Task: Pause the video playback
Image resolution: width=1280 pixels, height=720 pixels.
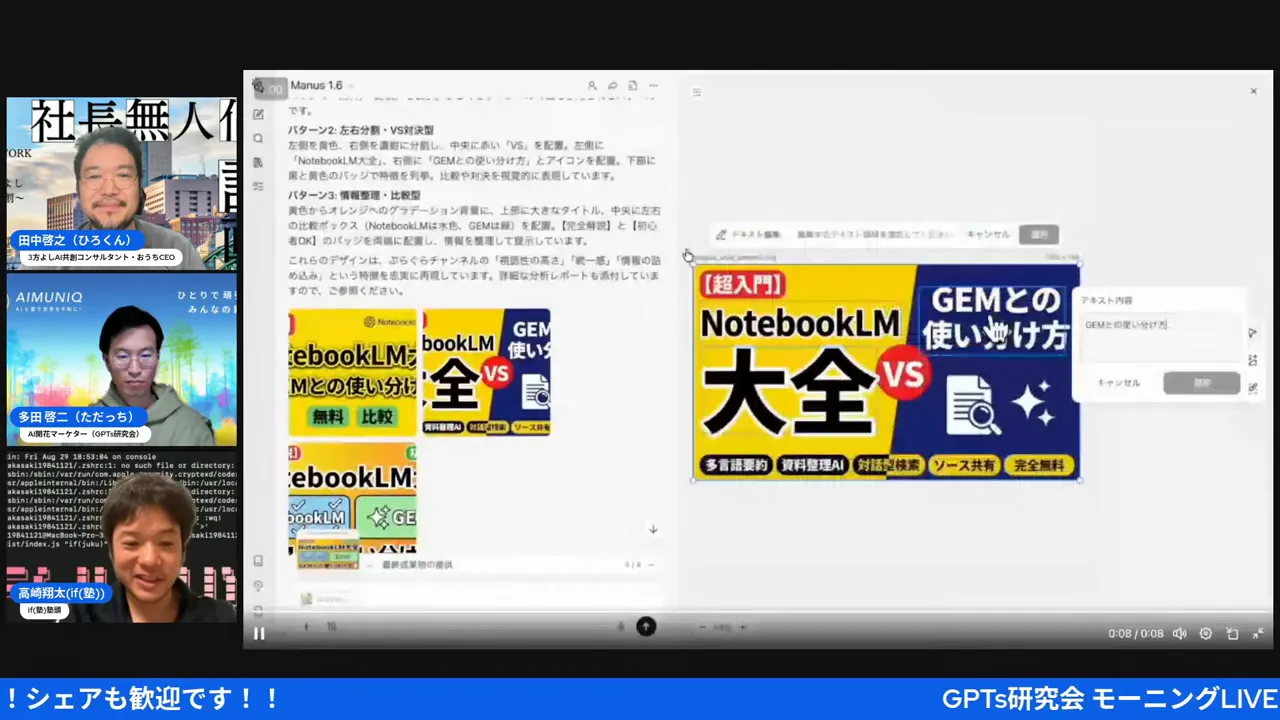Action: click(259, 632)
